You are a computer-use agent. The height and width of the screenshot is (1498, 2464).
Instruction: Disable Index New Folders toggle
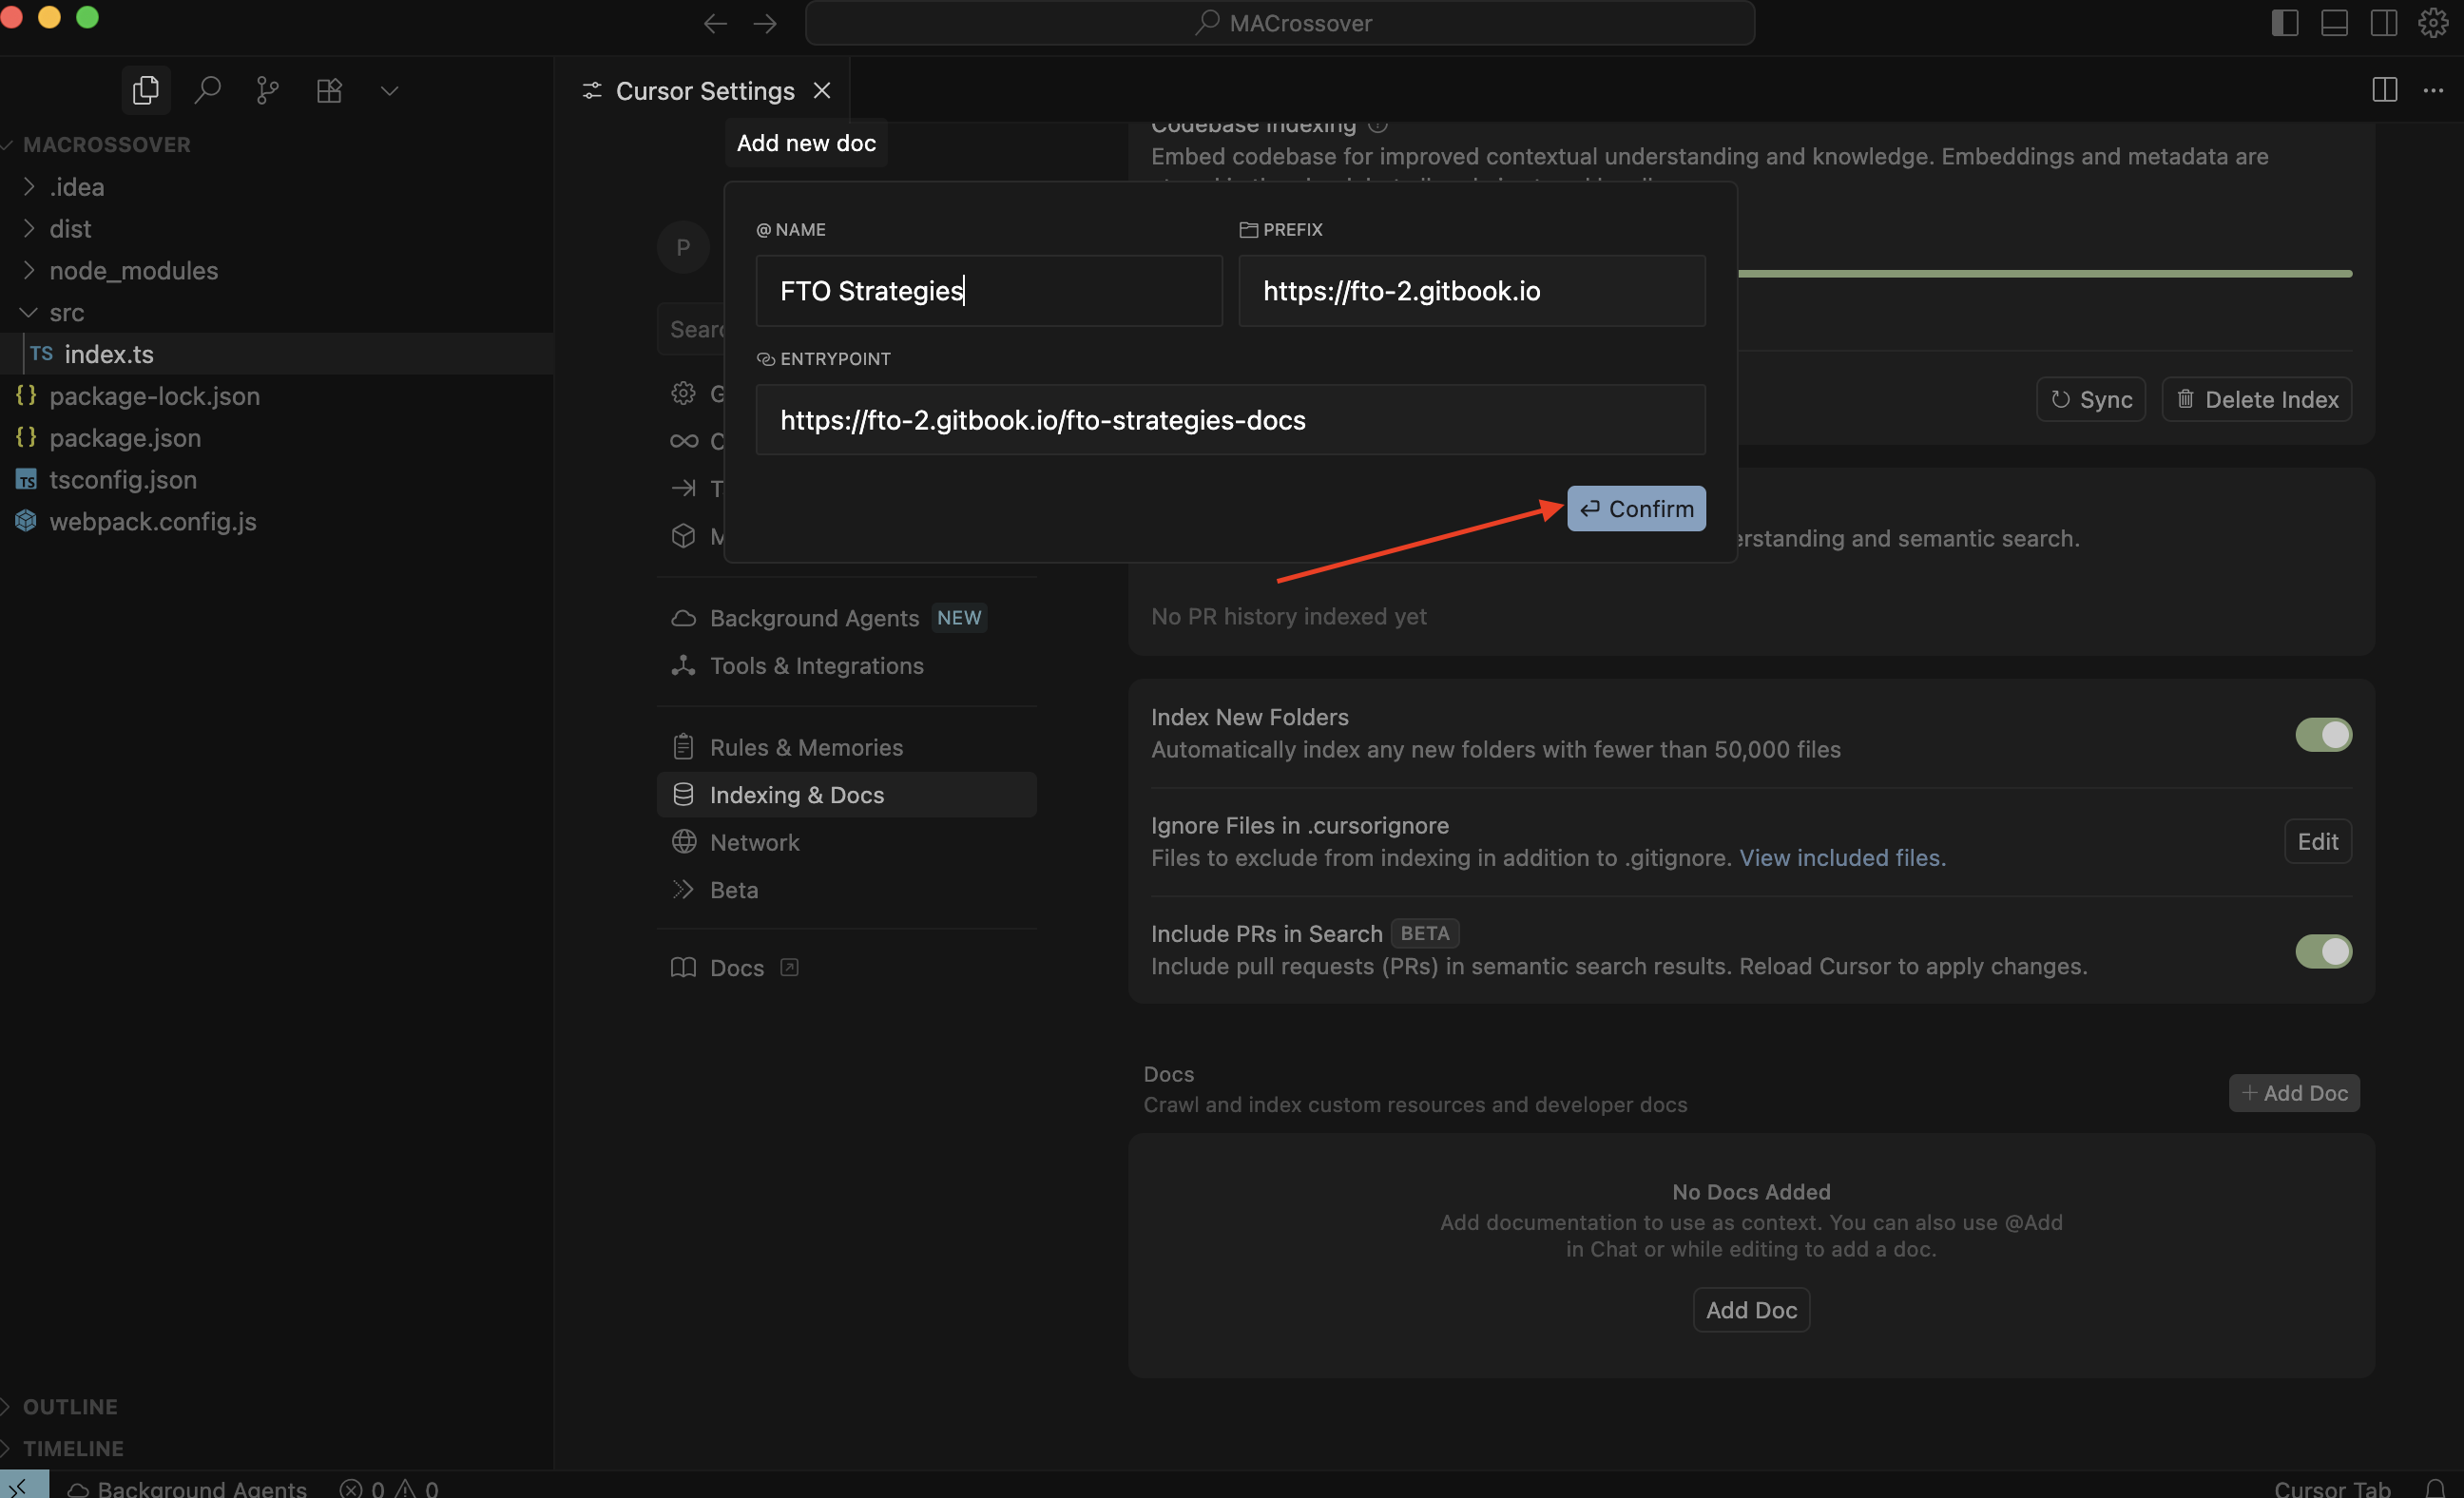[2323, 734]
